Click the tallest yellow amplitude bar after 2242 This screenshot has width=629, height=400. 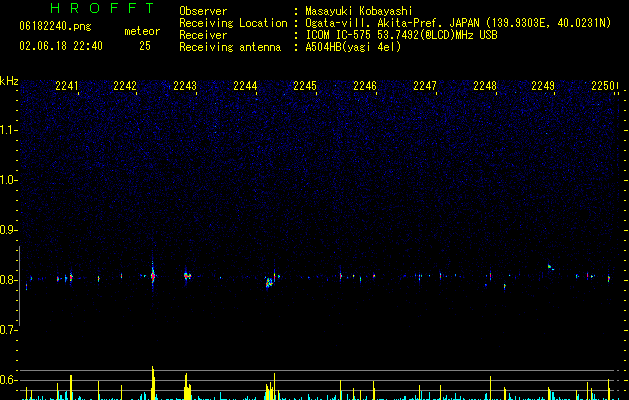tap(152, 383)
